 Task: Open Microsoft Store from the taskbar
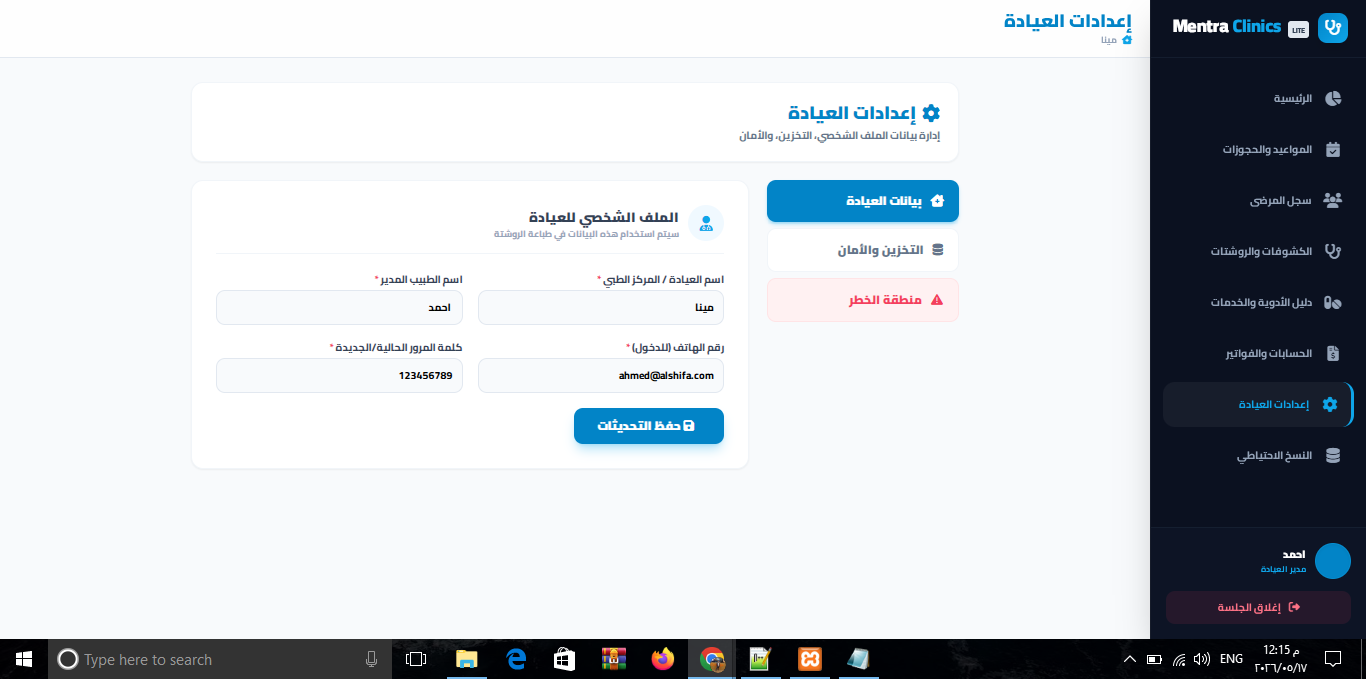pos(564,659)
